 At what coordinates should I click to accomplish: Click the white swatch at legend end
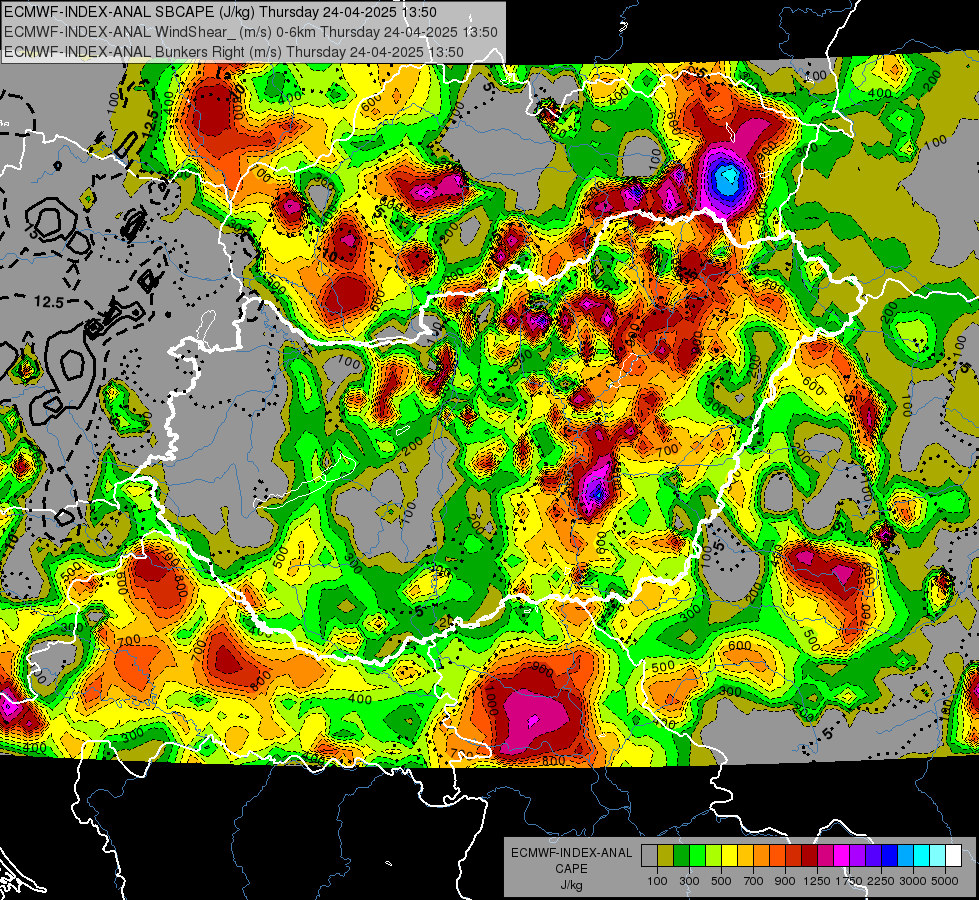click(954, 856)
